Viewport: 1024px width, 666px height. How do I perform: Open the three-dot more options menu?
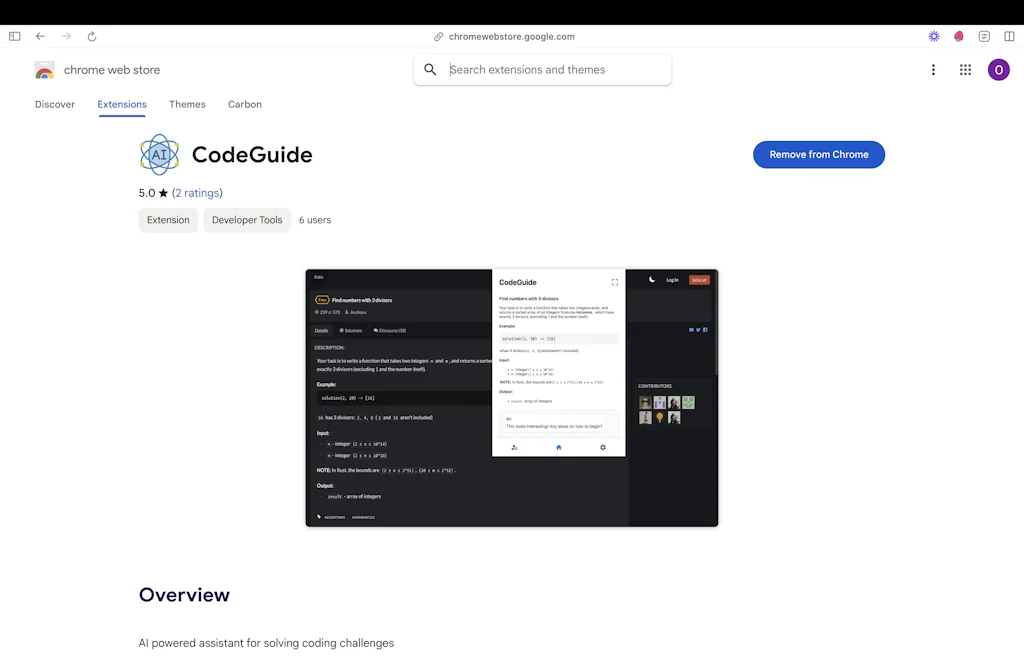tap(933, 70)
